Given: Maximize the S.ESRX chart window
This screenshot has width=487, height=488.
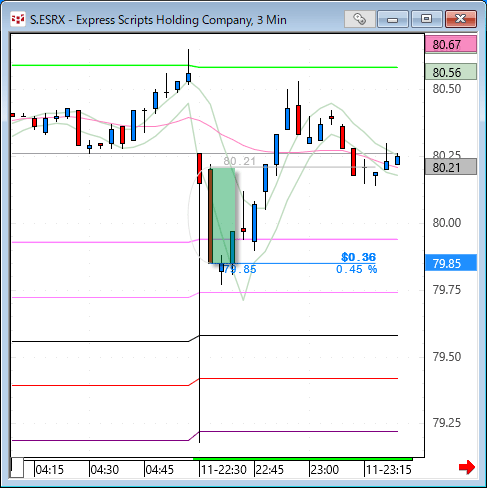Looking at the screenshot, I should pos(426,19).
